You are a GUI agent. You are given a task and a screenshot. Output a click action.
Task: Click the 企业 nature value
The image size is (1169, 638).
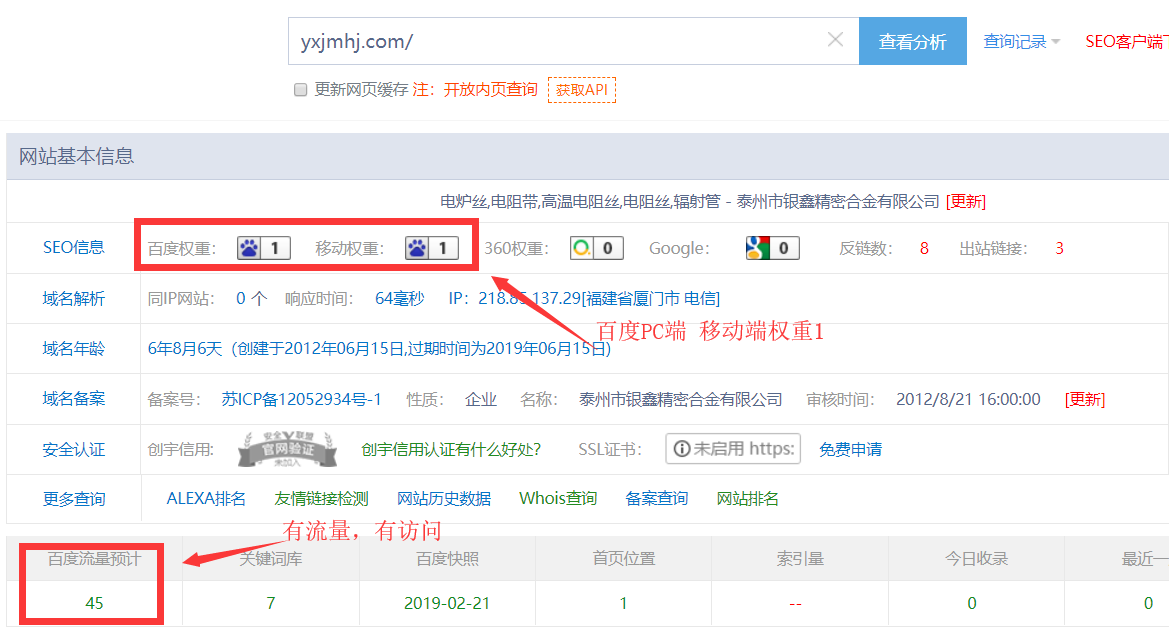481,399
